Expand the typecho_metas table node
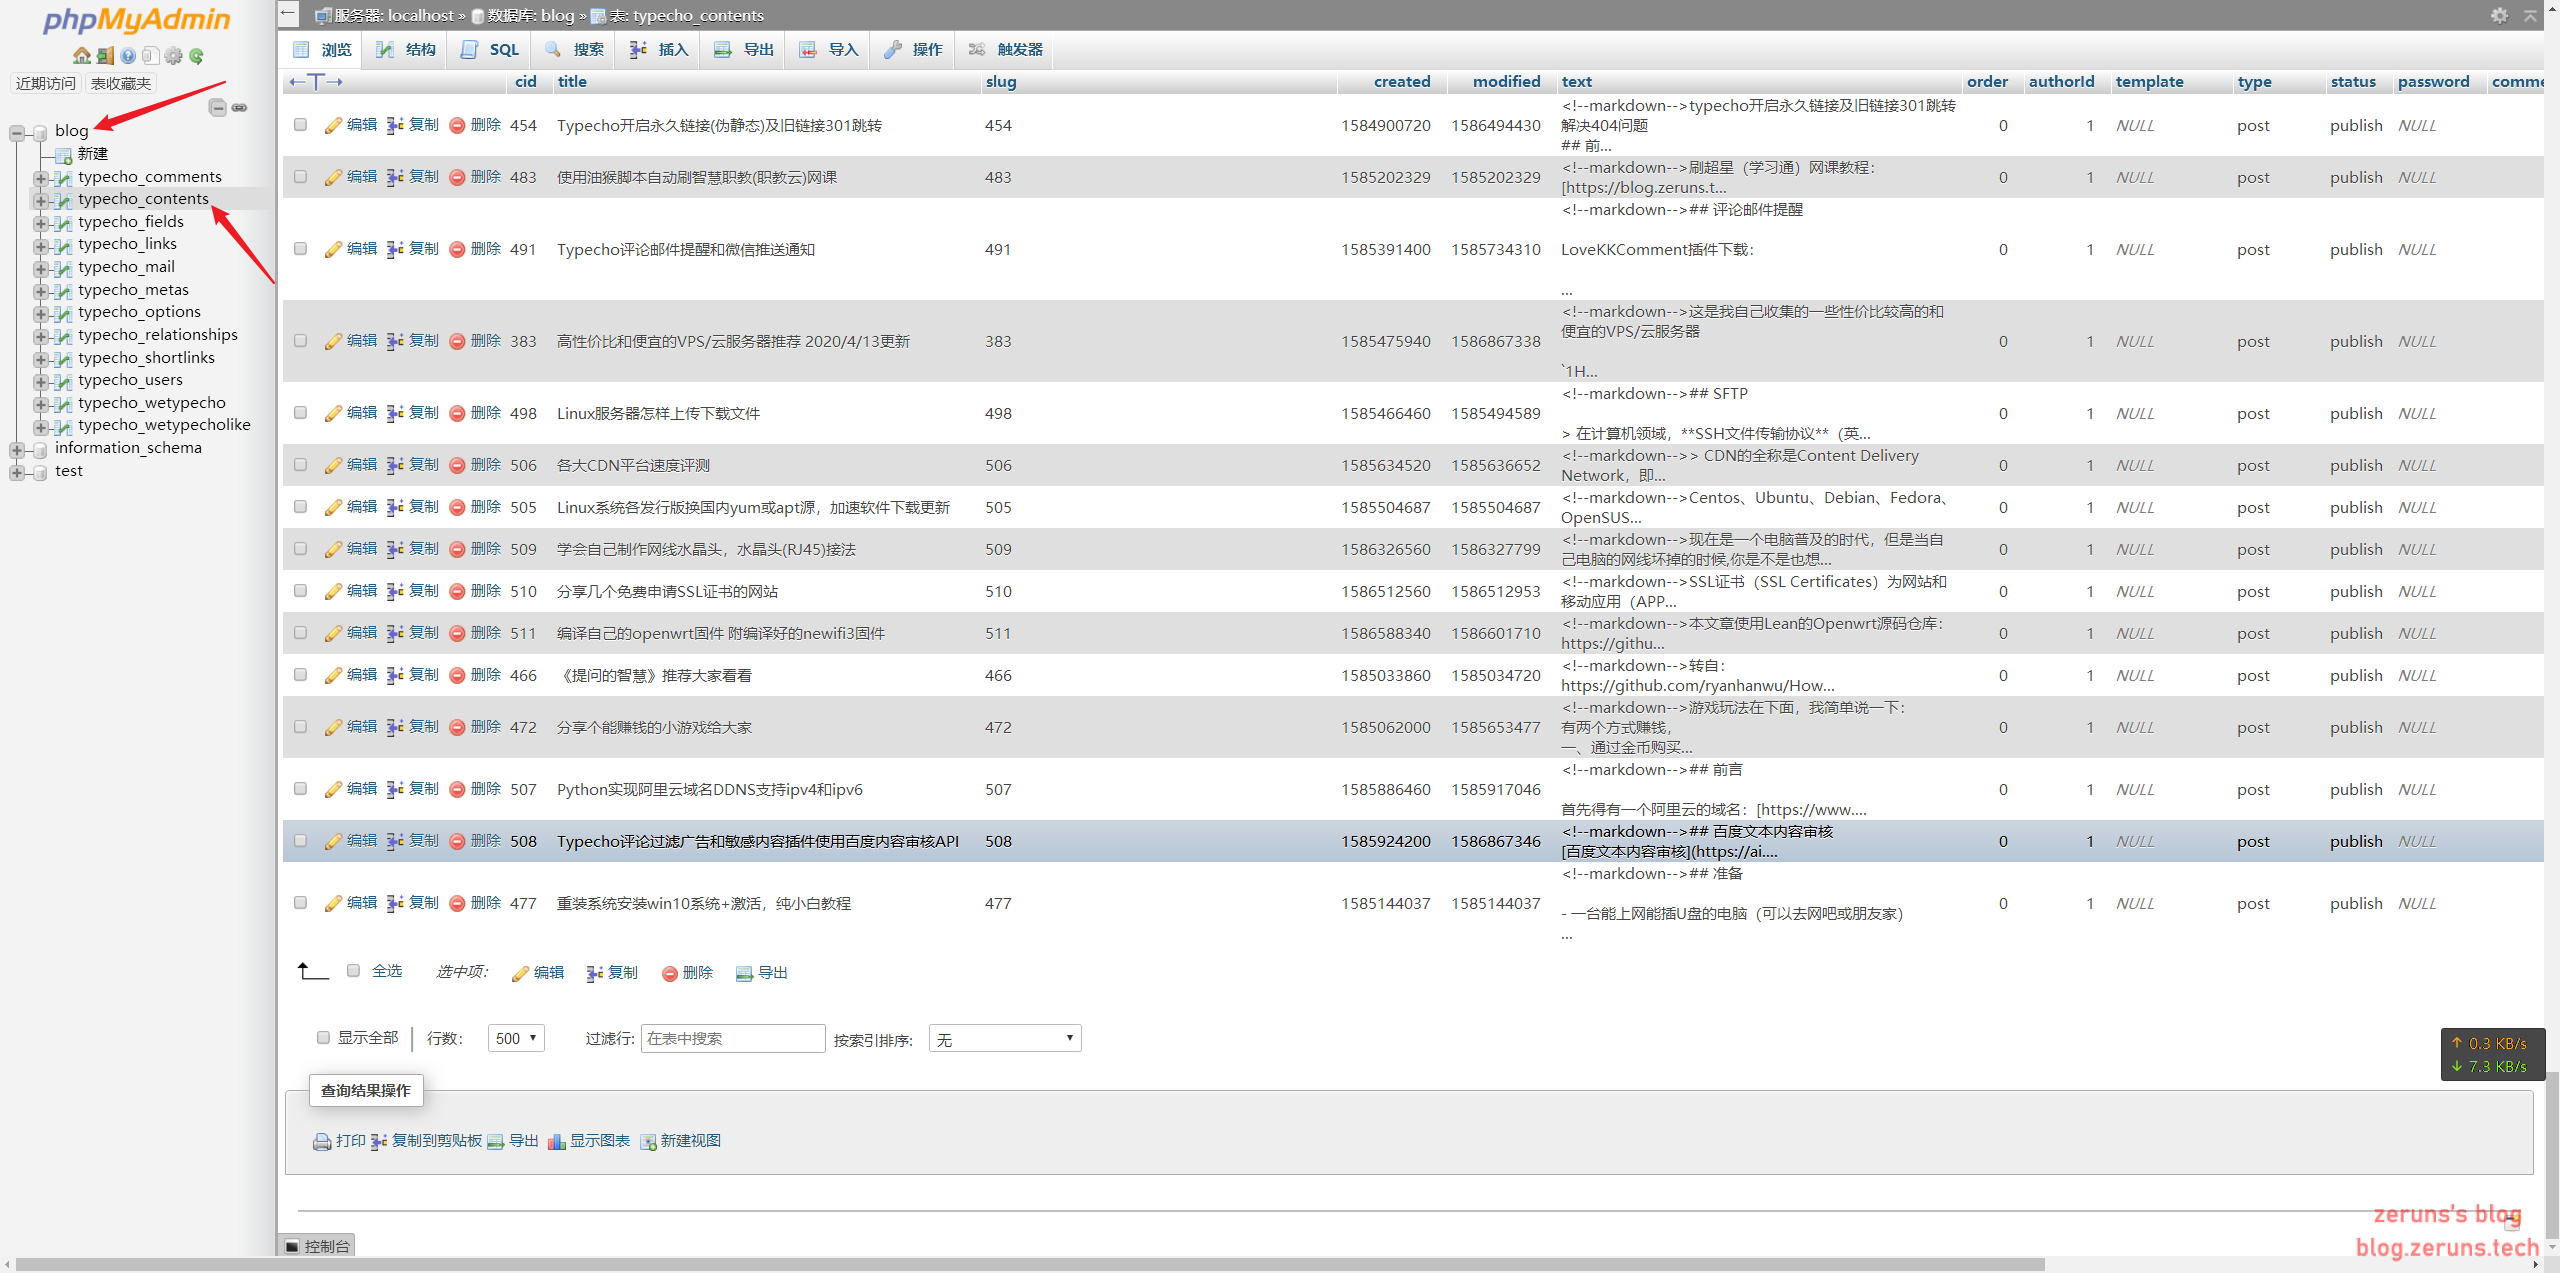 (40, 292)
